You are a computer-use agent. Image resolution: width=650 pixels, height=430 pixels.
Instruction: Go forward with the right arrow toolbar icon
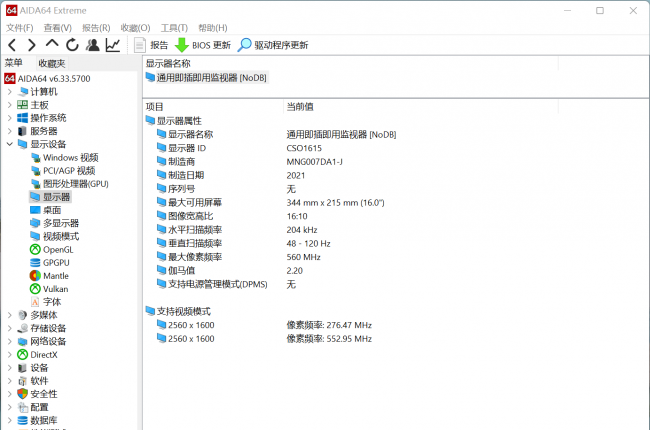tap(32, 45)
